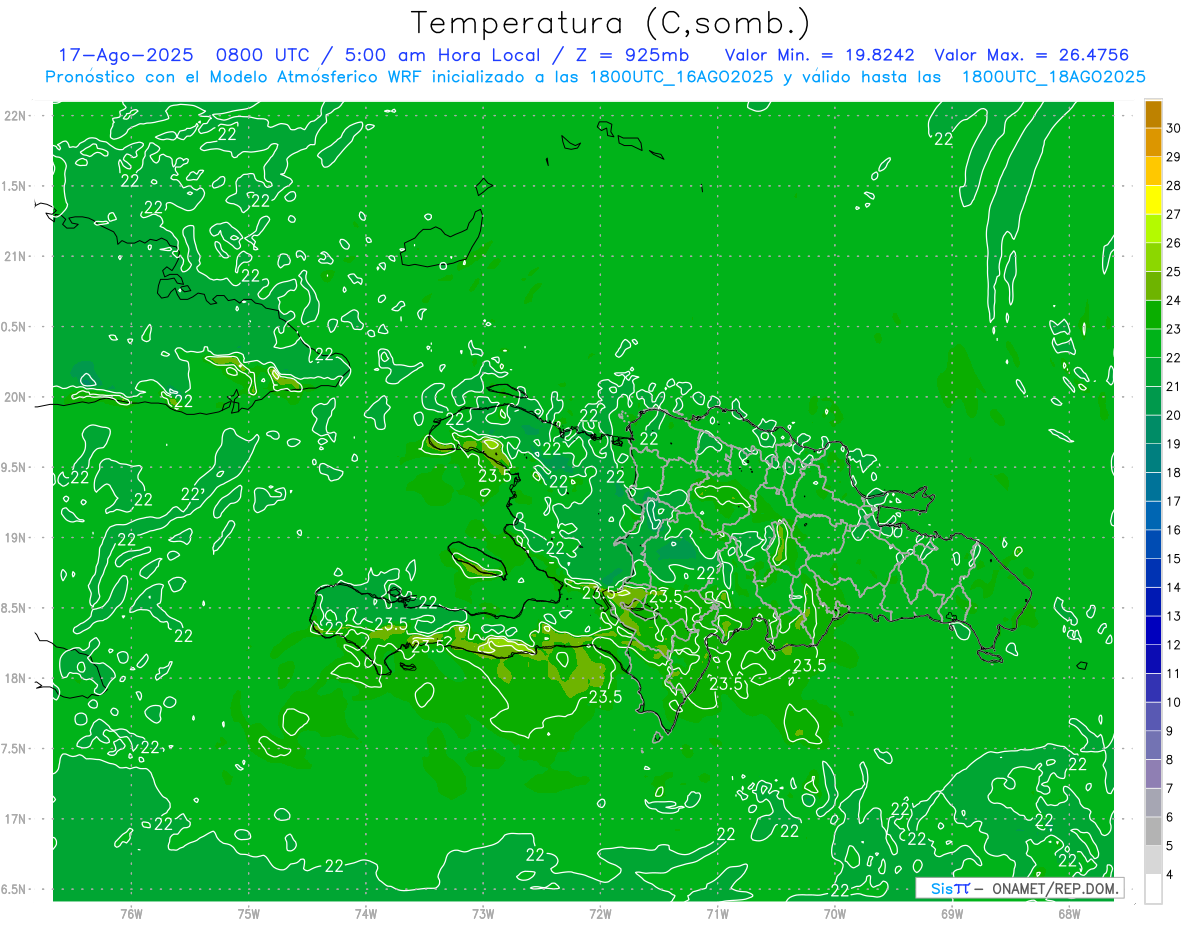Click the legend value "20"
This screenshot has width=1200, height=927.
coord(1174,415)
